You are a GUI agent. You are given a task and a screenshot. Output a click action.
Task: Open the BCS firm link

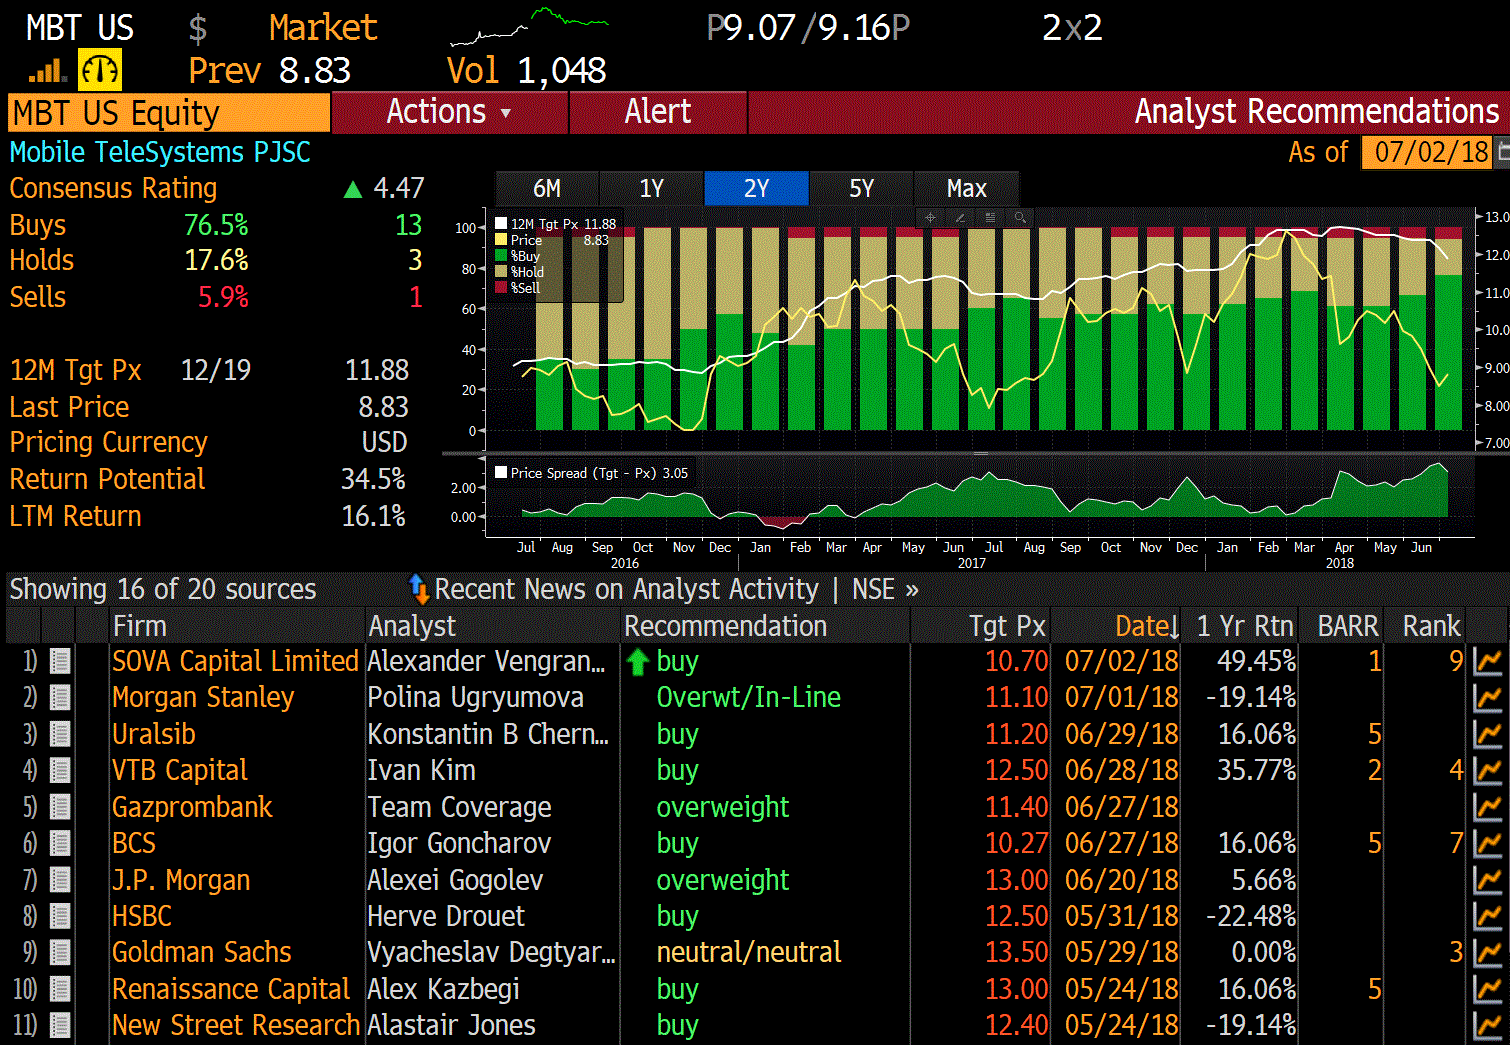tap(134, 844)
